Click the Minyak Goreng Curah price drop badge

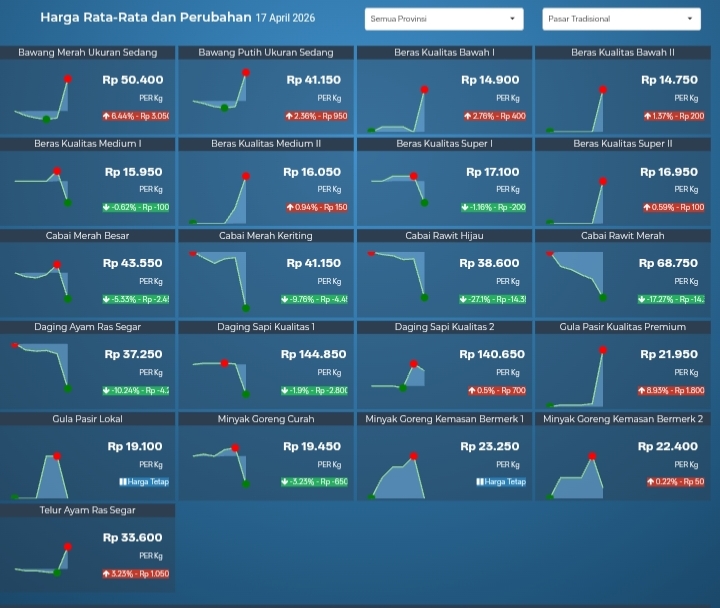pos(314,482)
